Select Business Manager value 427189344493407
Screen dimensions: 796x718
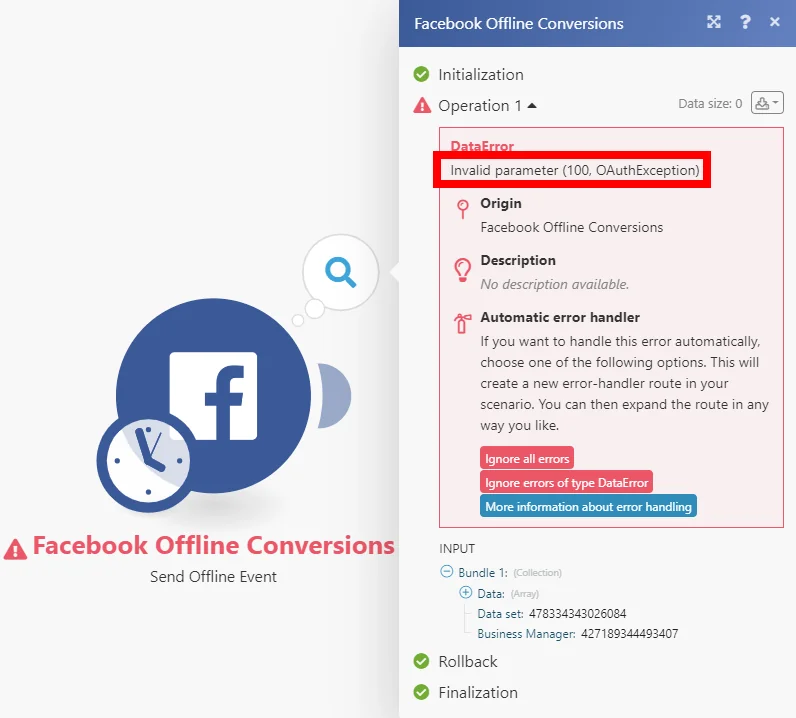[x=629, y=634]
